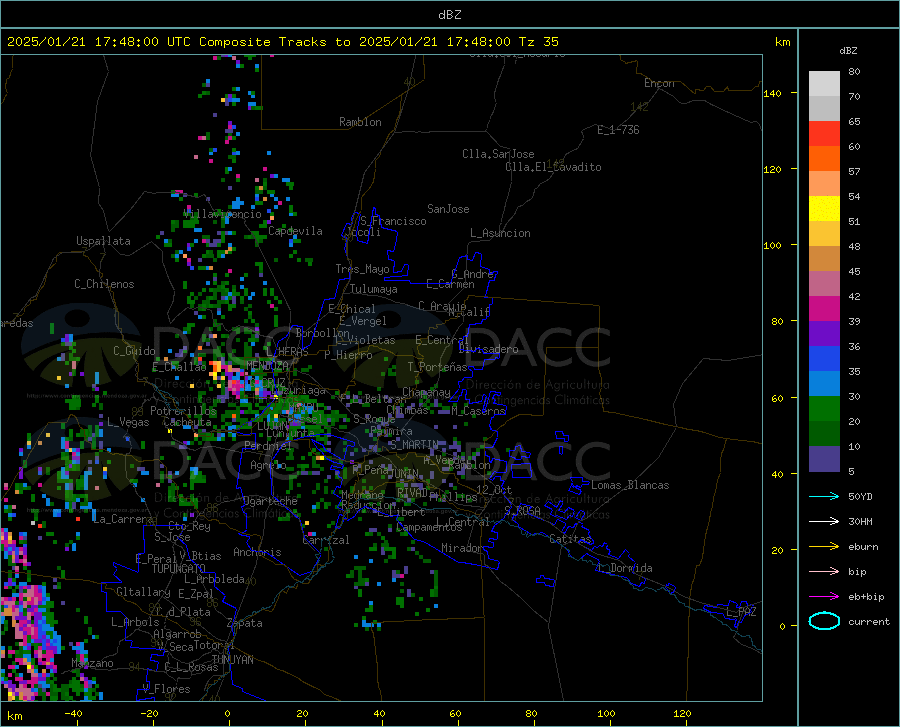Screen dimensions: 900x727
Task: Click the 'Tres_Mayo' map label
Action: pyautogui.click(x=362, y=269)
